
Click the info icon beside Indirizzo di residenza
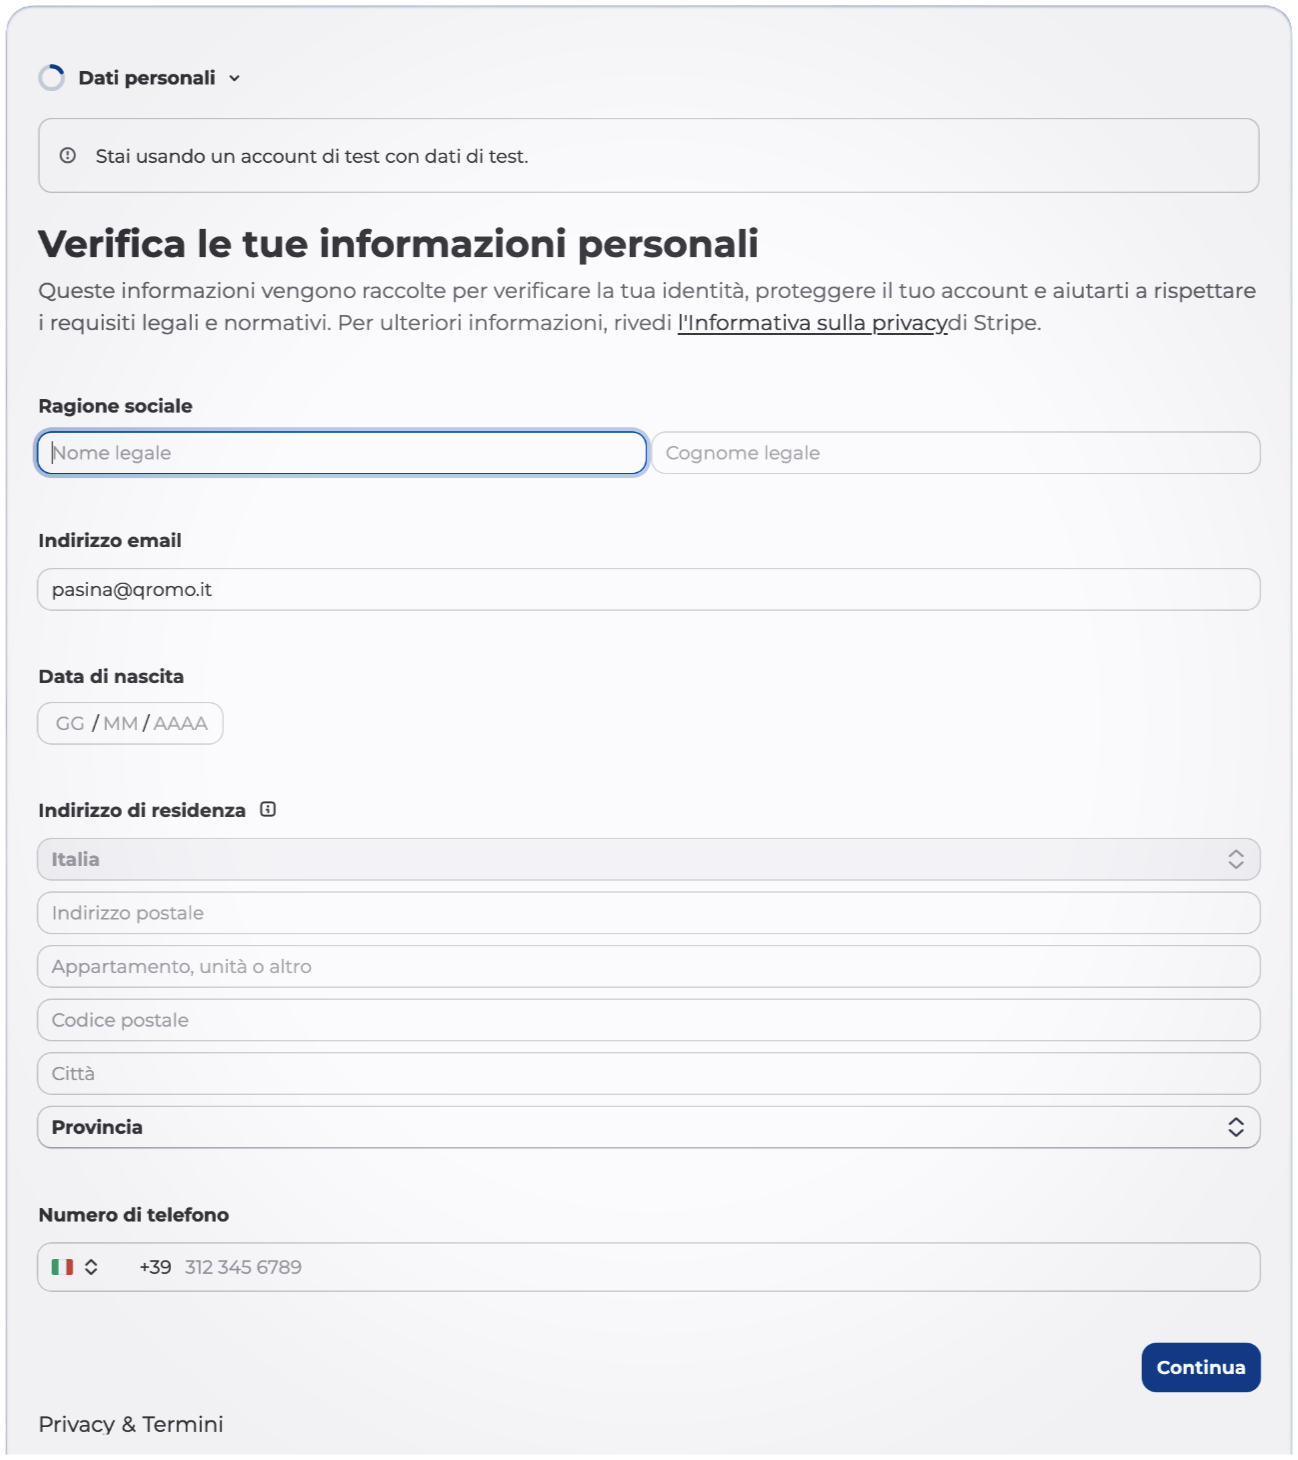tap(268, 810)
